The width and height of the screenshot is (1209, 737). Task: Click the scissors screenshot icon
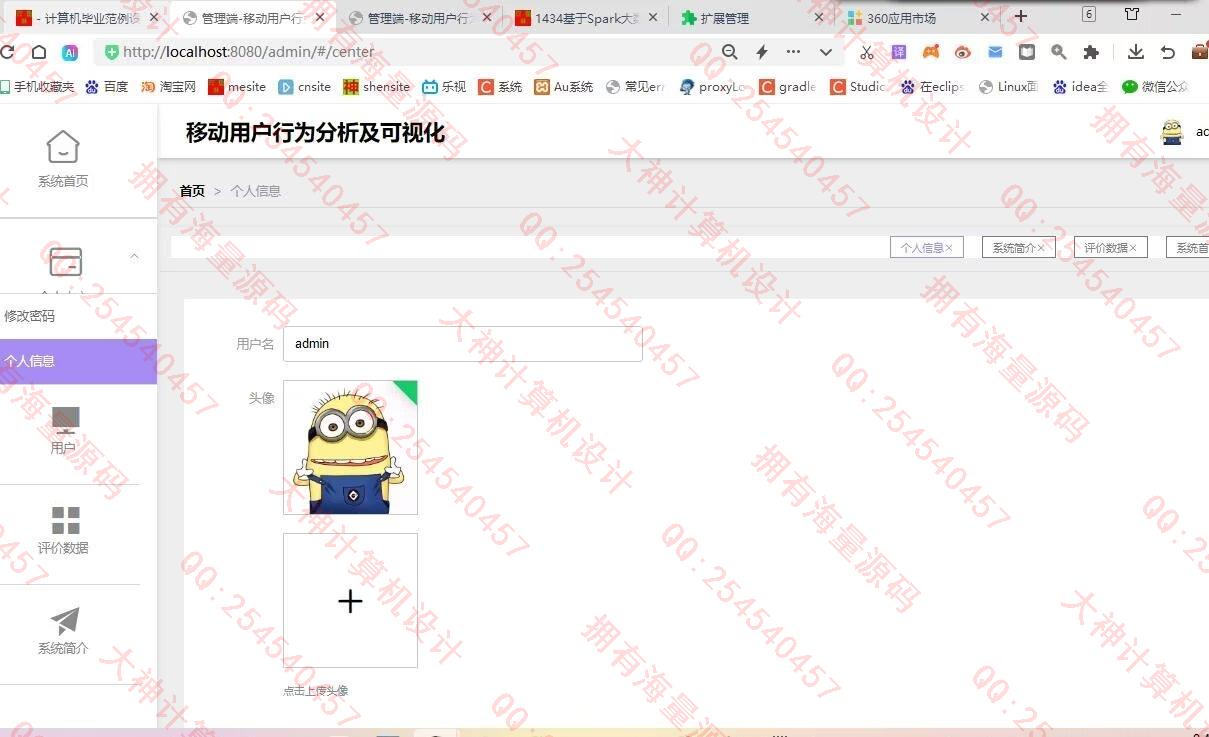[867, 52]
